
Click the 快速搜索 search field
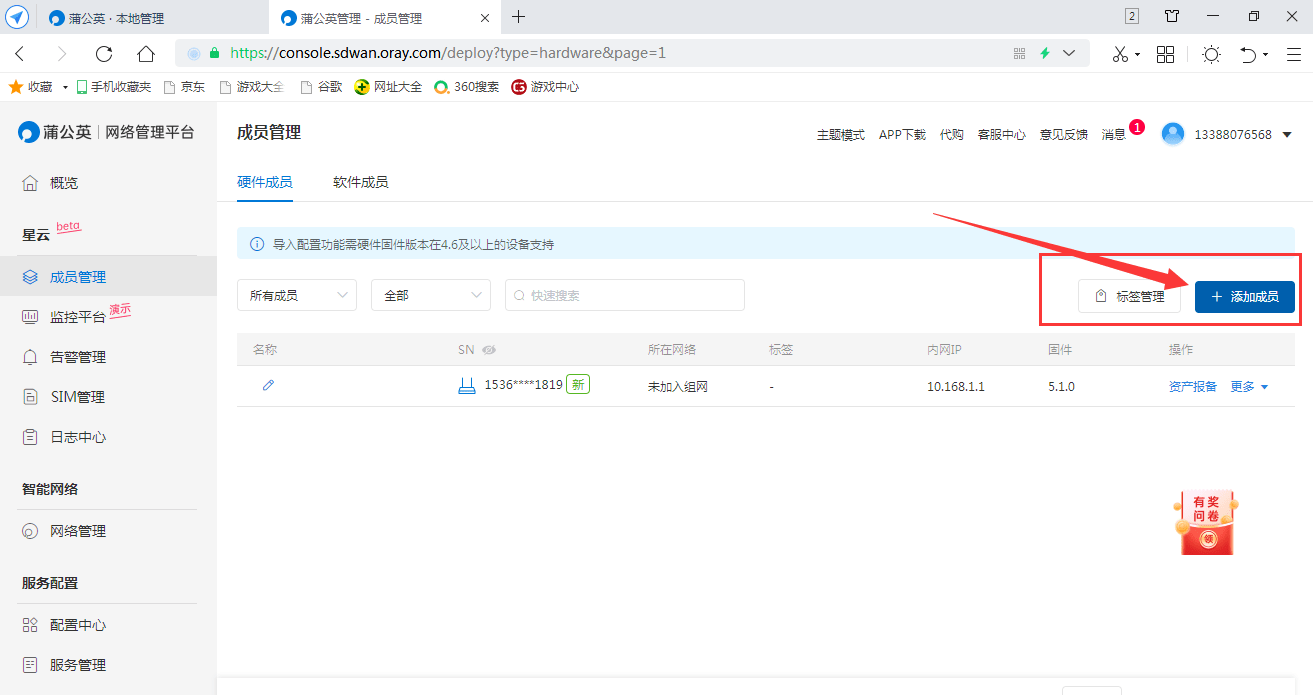tap(625, 296)
